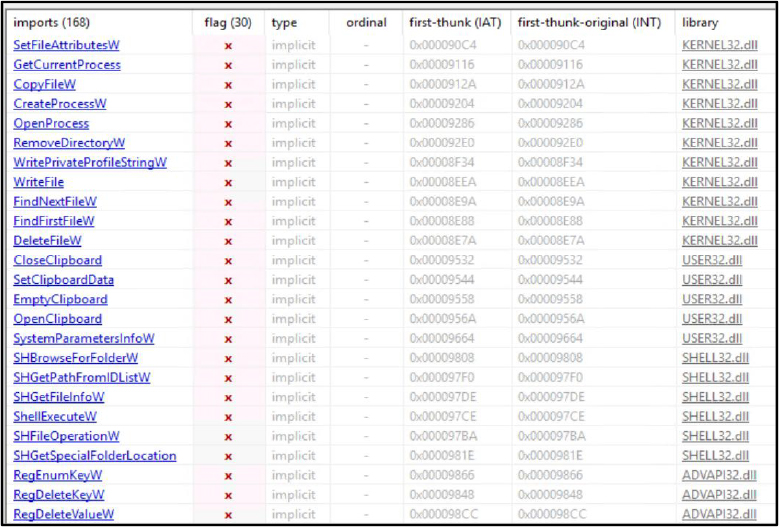This screenshot has width=779, height=527.
Task: Click the red flag X for OpenProcess
Action: tap(228, 124)
